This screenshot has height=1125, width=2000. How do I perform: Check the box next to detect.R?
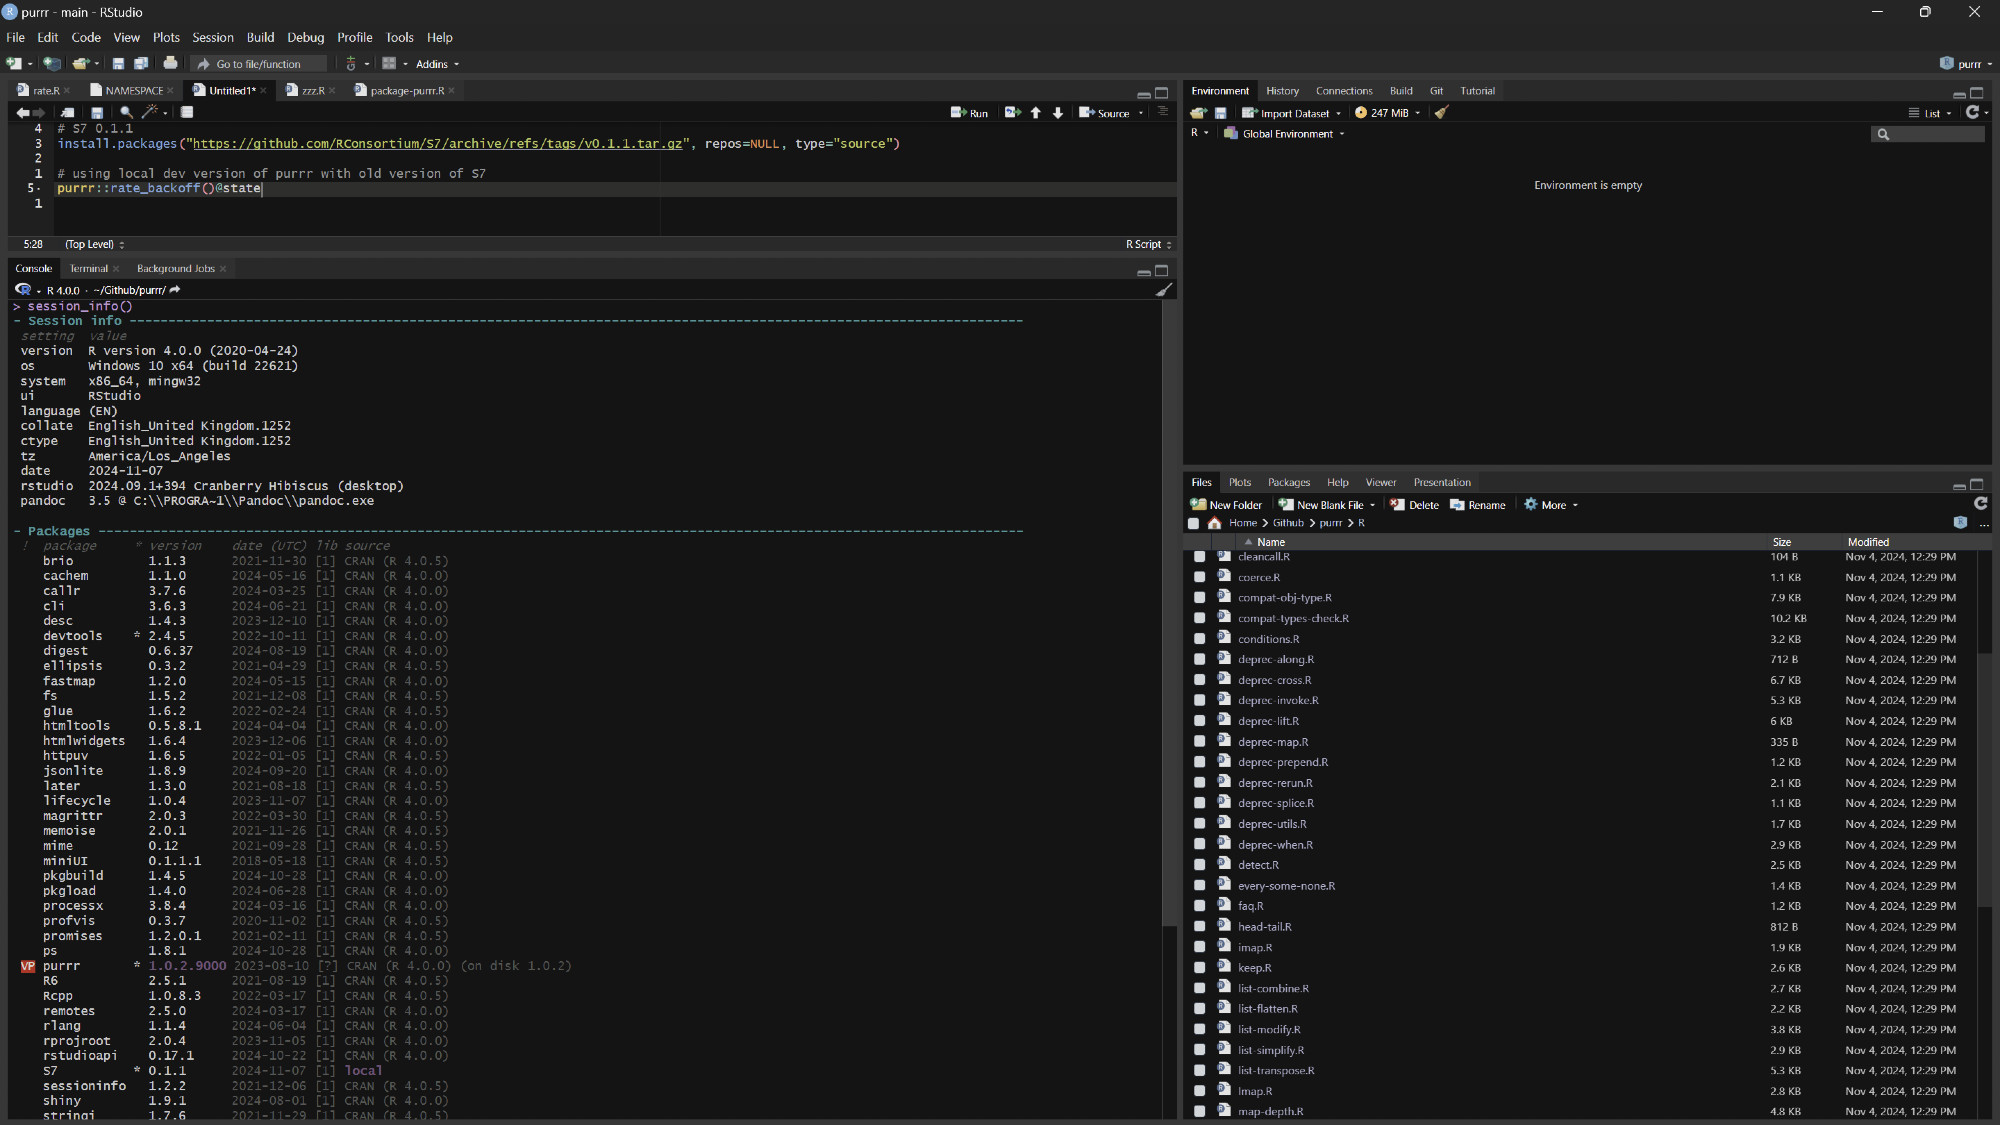pos(1199,865)
